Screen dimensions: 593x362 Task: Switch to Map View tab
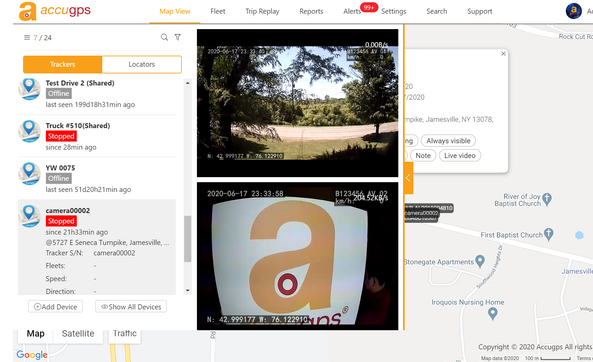click(x=175, y=11)
